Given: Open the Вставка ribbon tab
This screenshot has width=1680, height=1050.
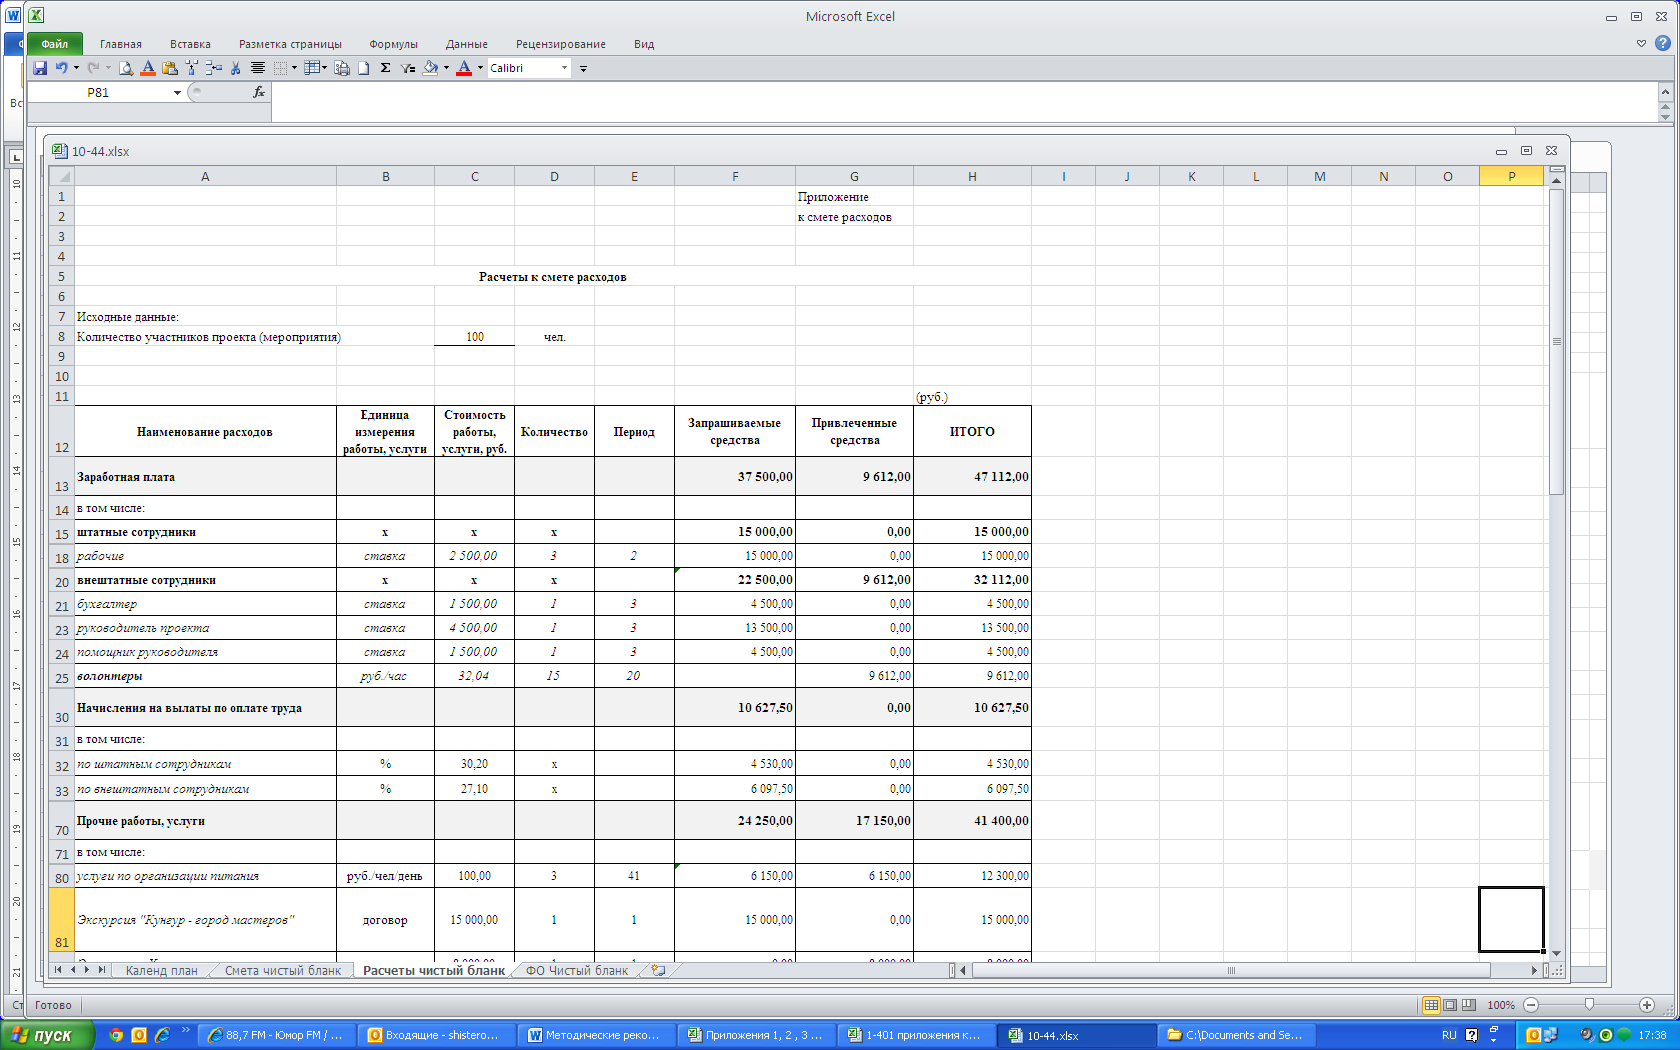Looking at the screenshot, I should tap(190, 44).
